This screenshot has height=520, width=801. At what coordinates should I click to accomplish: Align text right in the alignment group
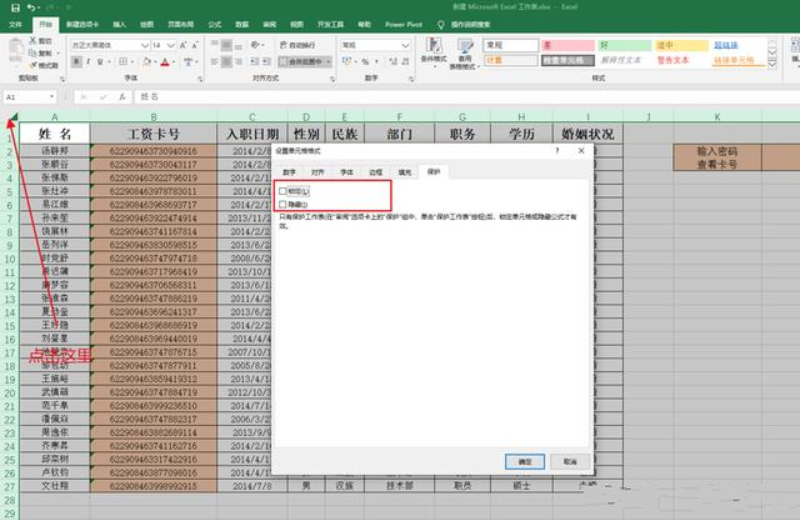(239, 62)
